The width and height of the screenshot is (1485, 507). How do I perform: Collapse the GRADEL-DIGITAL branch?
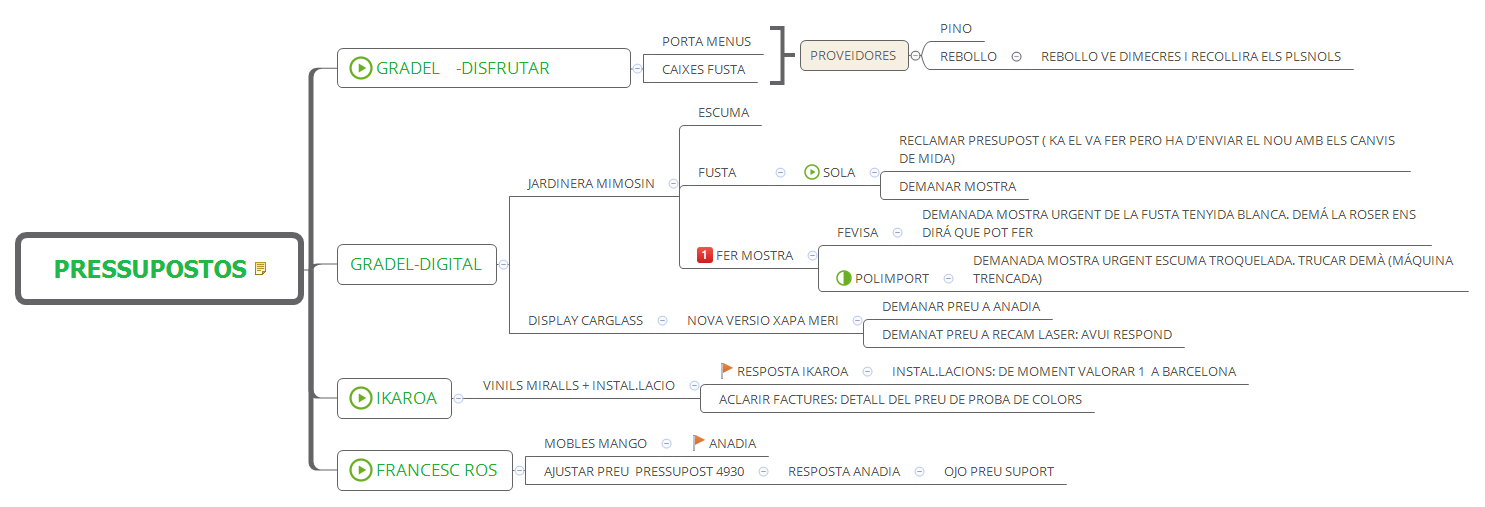(x=504, y=265)
